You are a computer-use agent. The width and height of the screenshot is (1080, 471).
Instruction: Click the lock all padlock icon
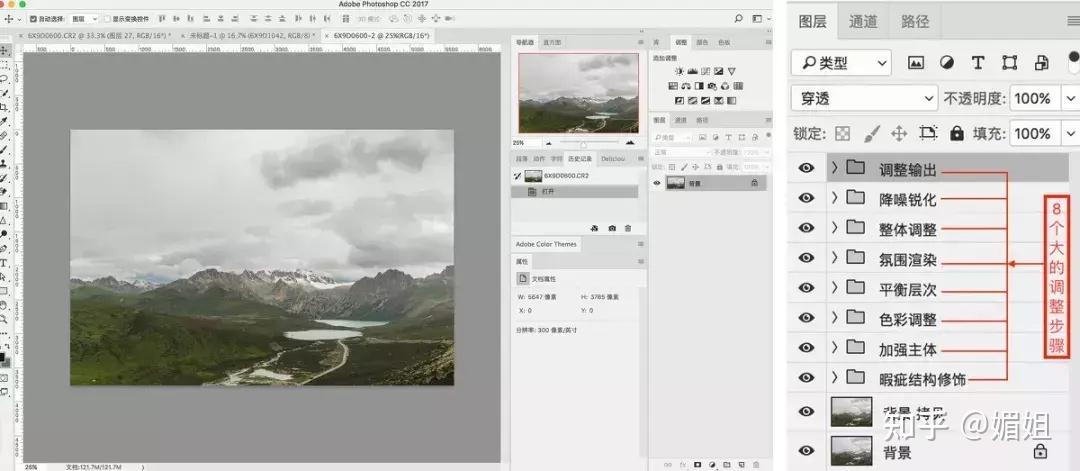pos(957,133)
